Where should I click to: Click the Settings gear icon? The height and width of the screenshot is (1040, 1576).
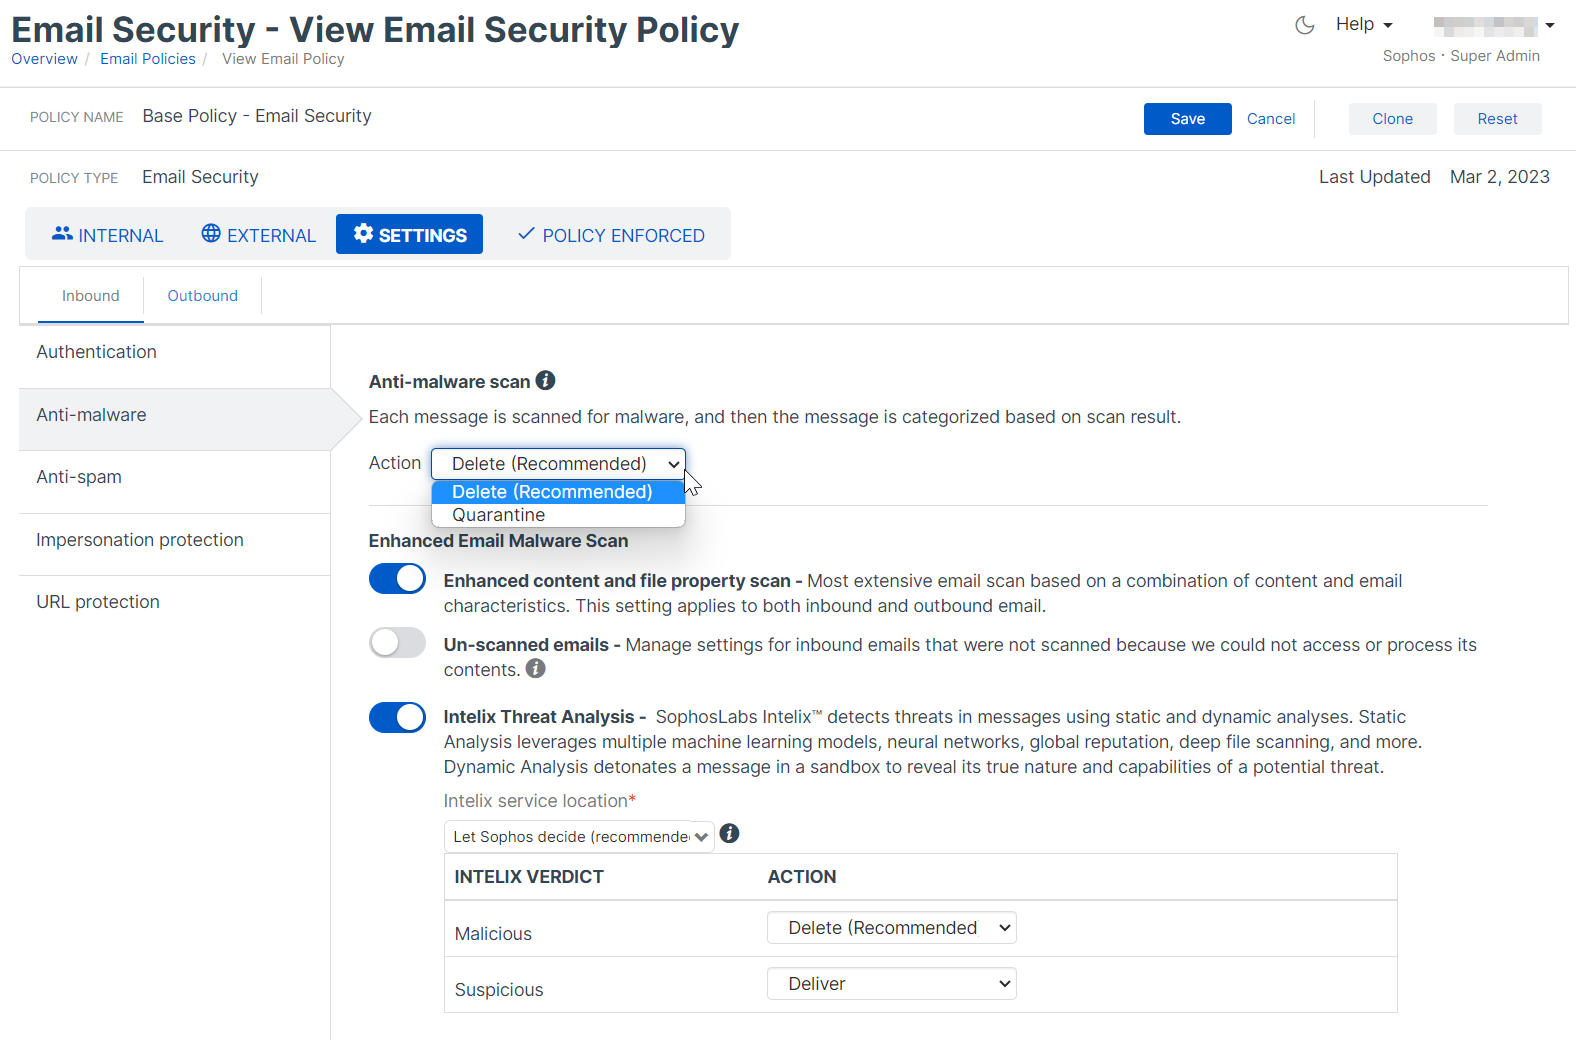coord(364,234)
